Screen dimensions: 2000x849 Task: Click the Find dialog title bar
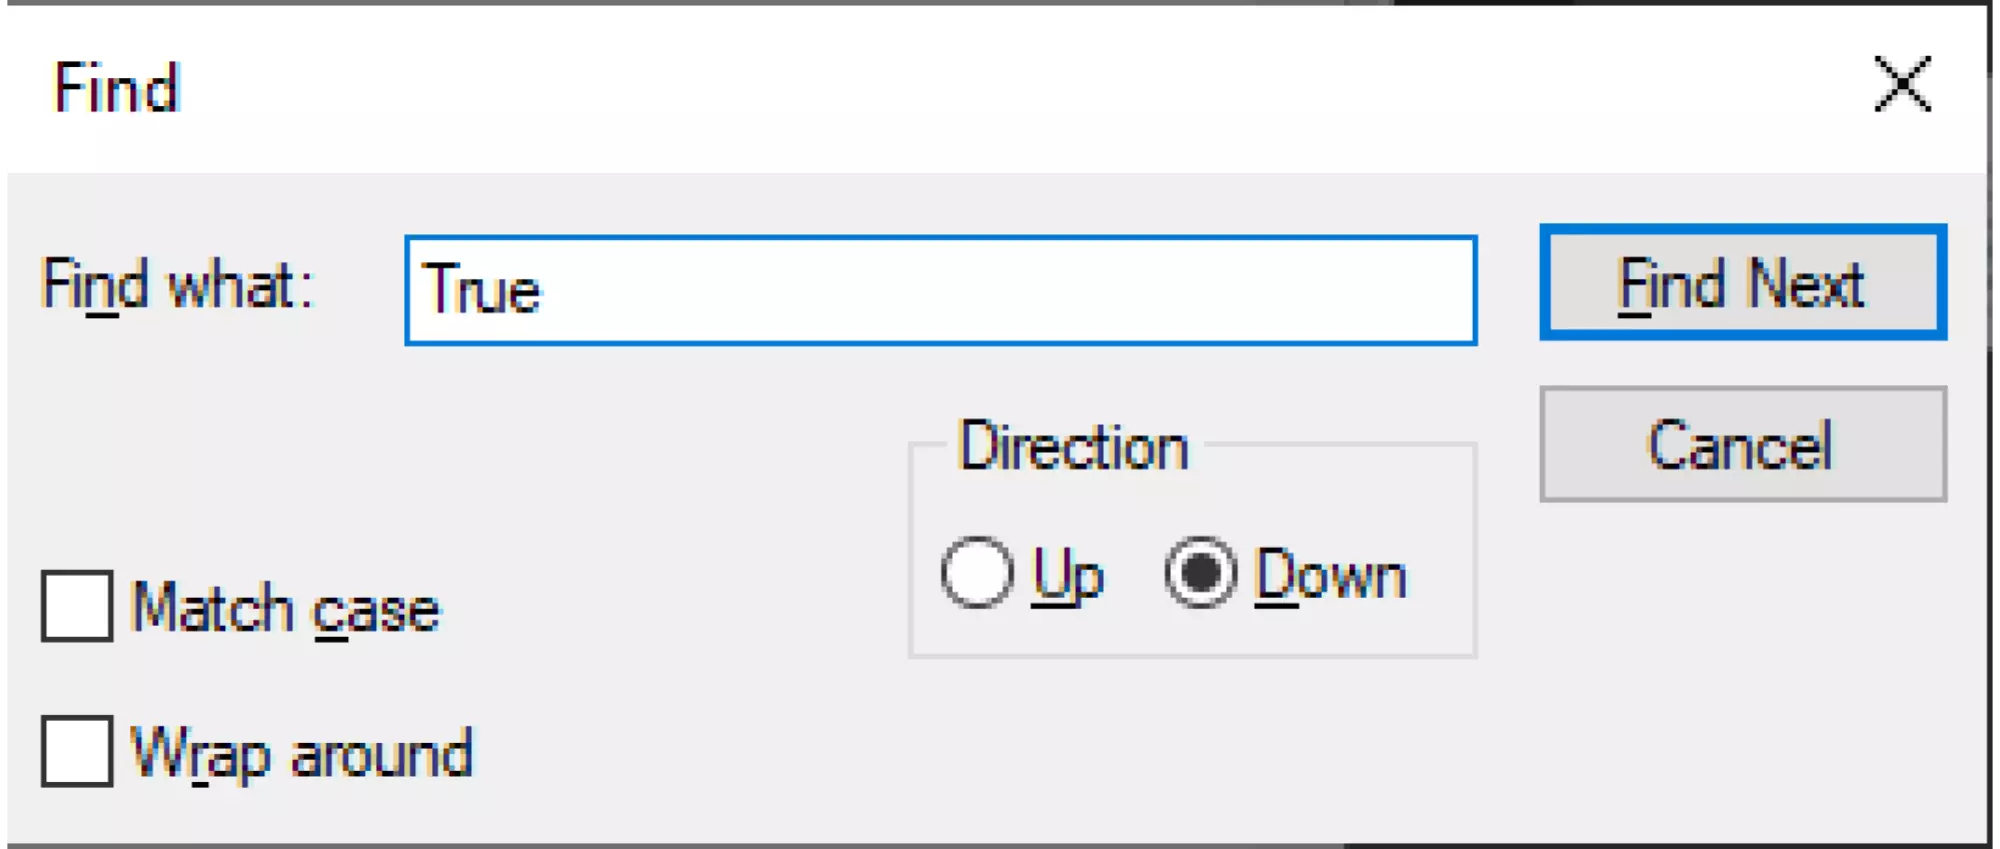point(900,86)
